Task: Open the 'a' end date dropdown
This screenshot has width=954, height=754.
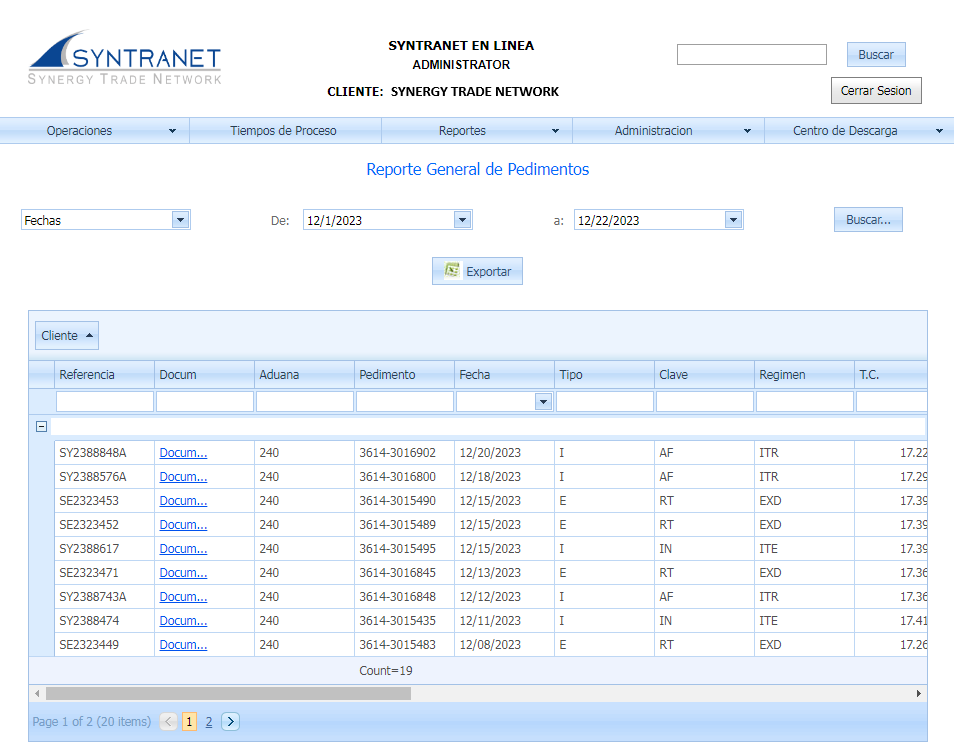Action: 733,220
